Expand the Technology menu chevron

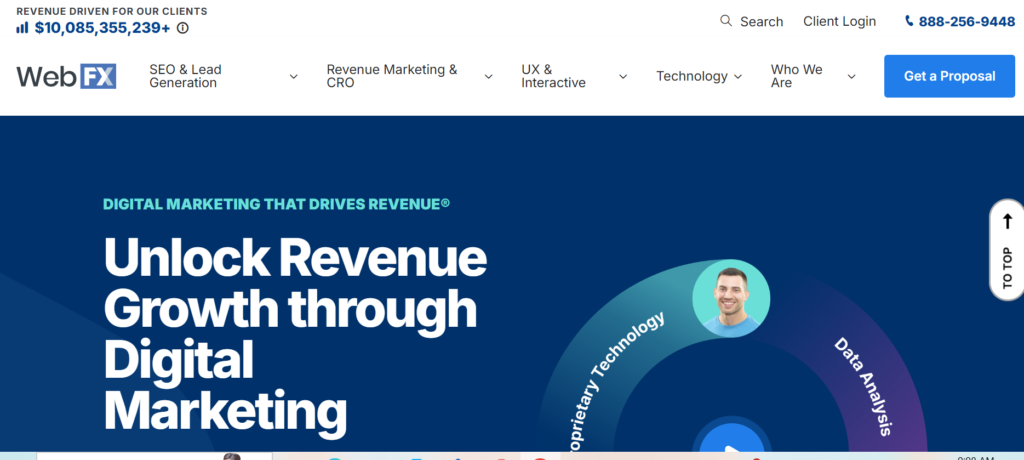point(738,76)
